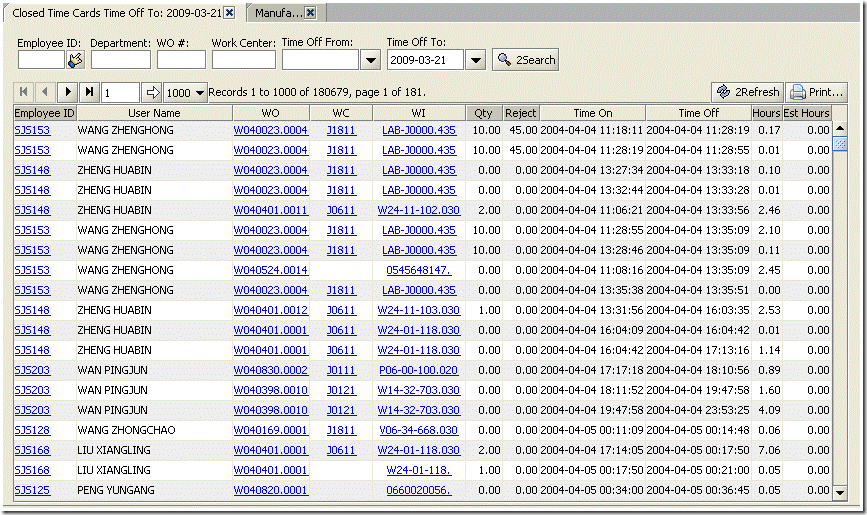This screenshot has width=867, height=515.
Task: Sort by the Qty column header
Action: click(x=483, y=113)
